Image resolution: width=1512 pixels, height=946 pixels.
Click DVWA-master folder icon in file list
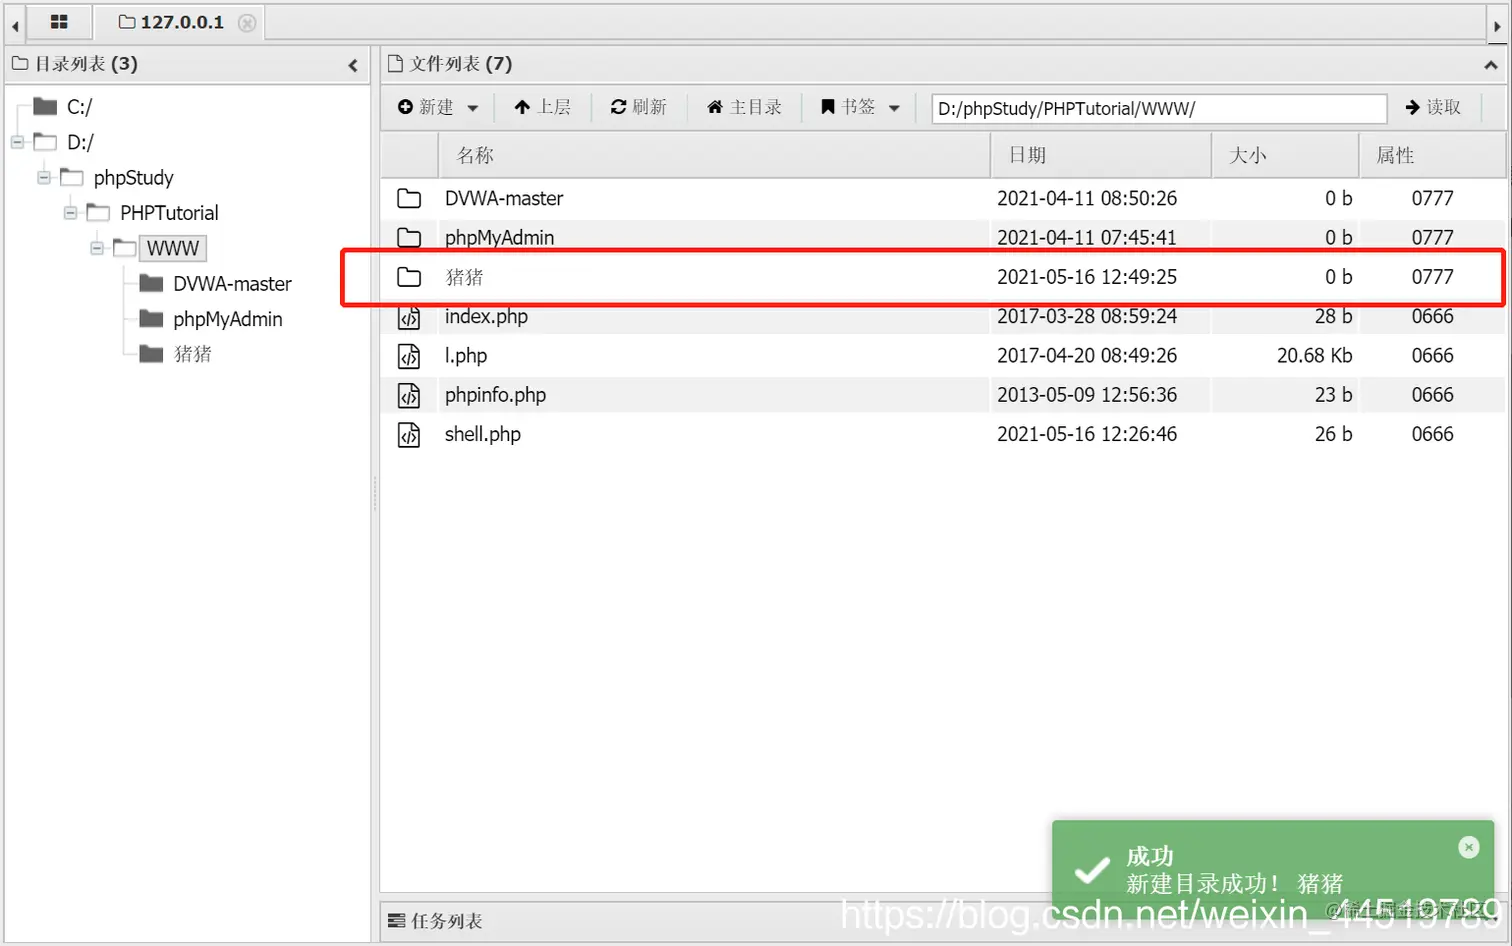409,198
